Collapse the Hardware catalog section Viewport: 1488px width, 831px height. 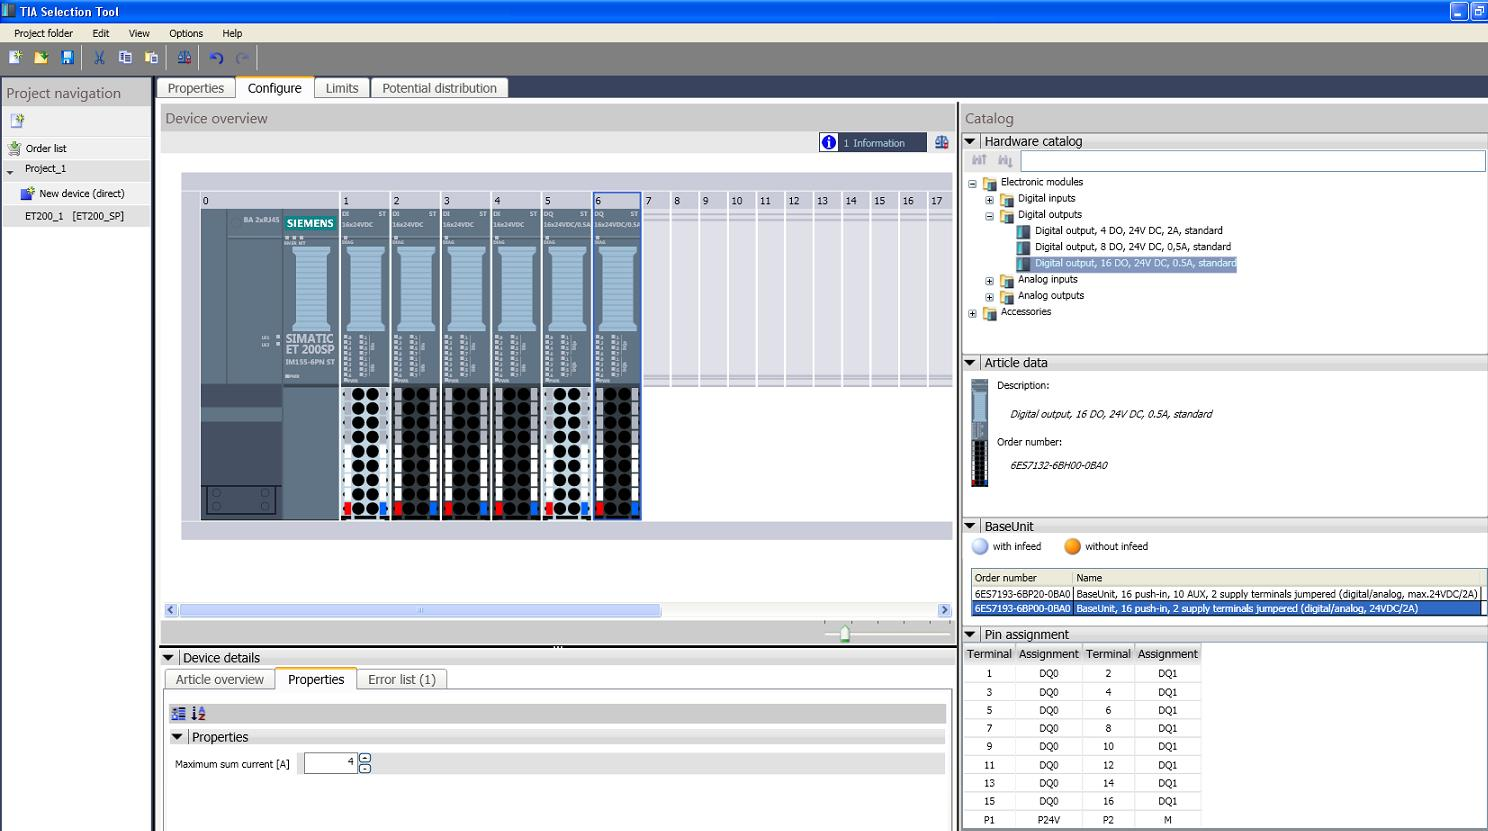pos(970,141)
